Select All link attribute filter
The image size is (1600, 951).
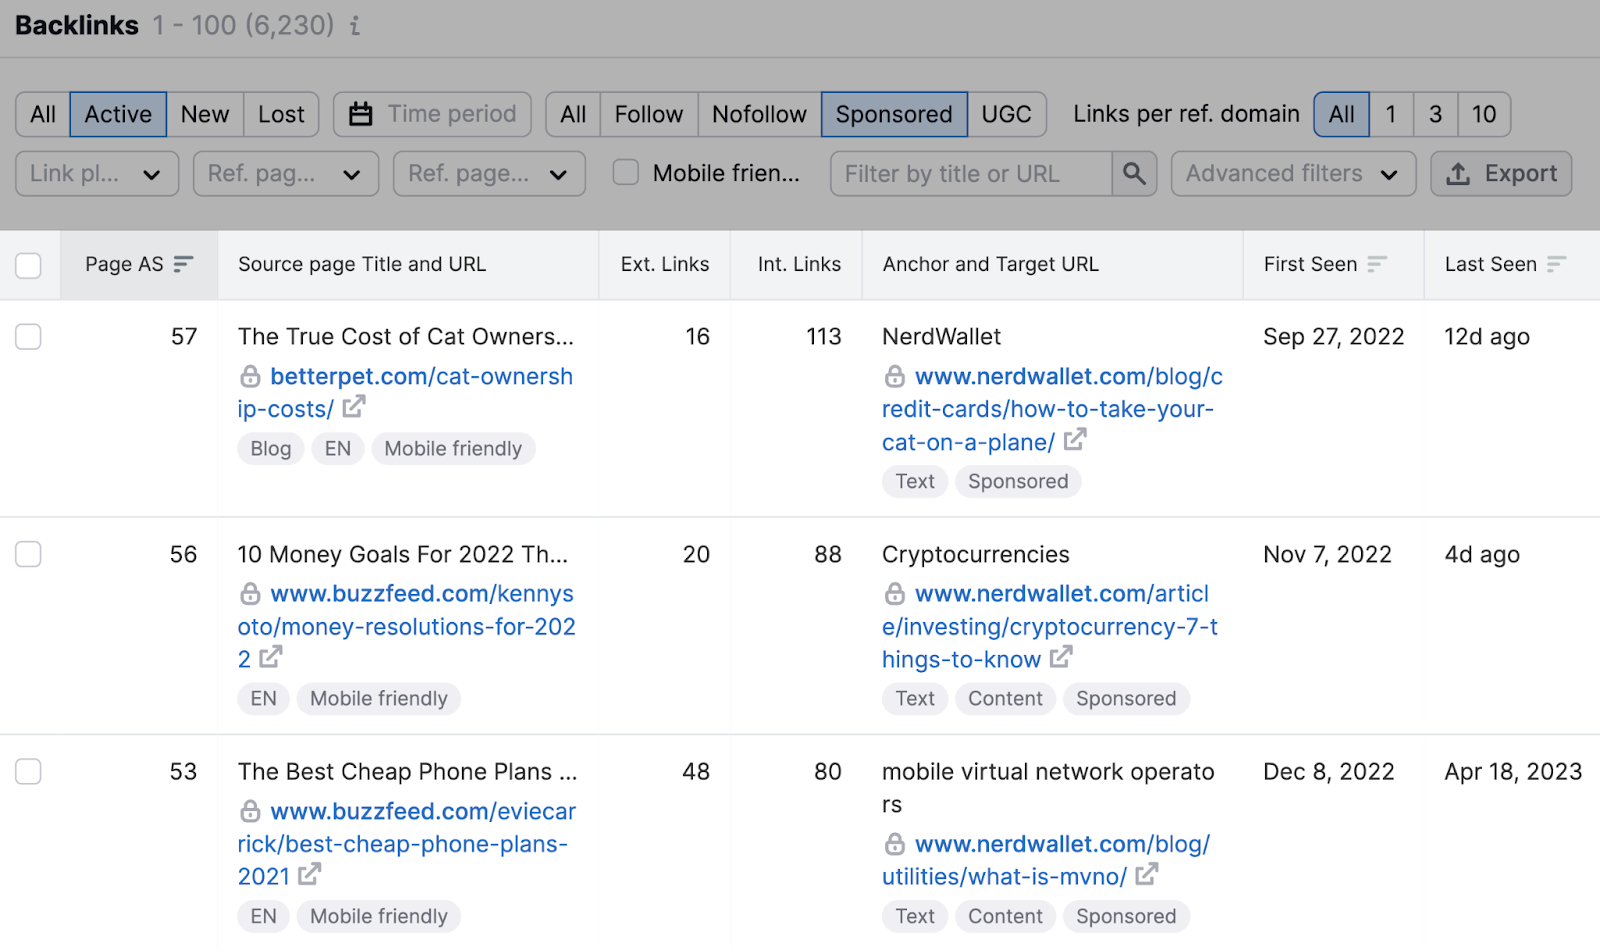[573, 114]
